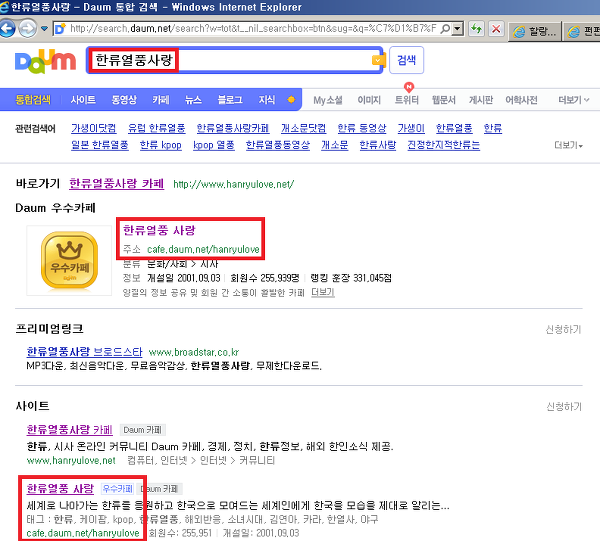Image resolution: width=600 pixels, height=541 pixels.
Task: Select the 뉴스 tab
Action: click(x=193, y=100)
